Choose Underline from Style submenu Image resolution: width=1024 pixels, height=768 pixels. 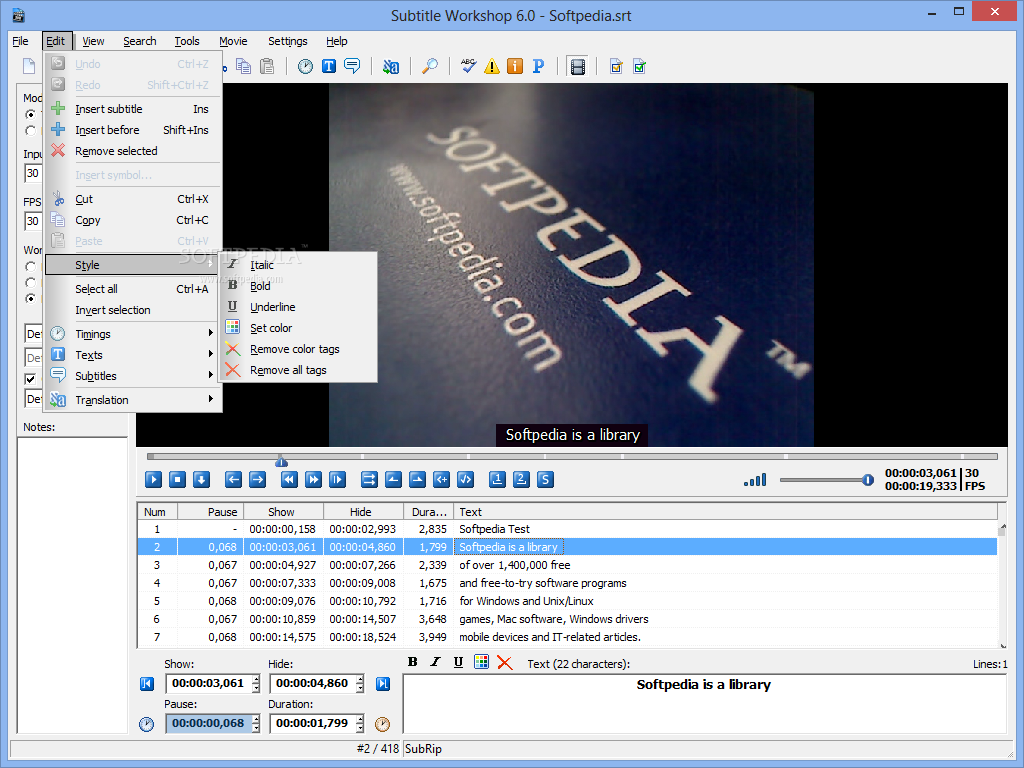click(300, 307)
